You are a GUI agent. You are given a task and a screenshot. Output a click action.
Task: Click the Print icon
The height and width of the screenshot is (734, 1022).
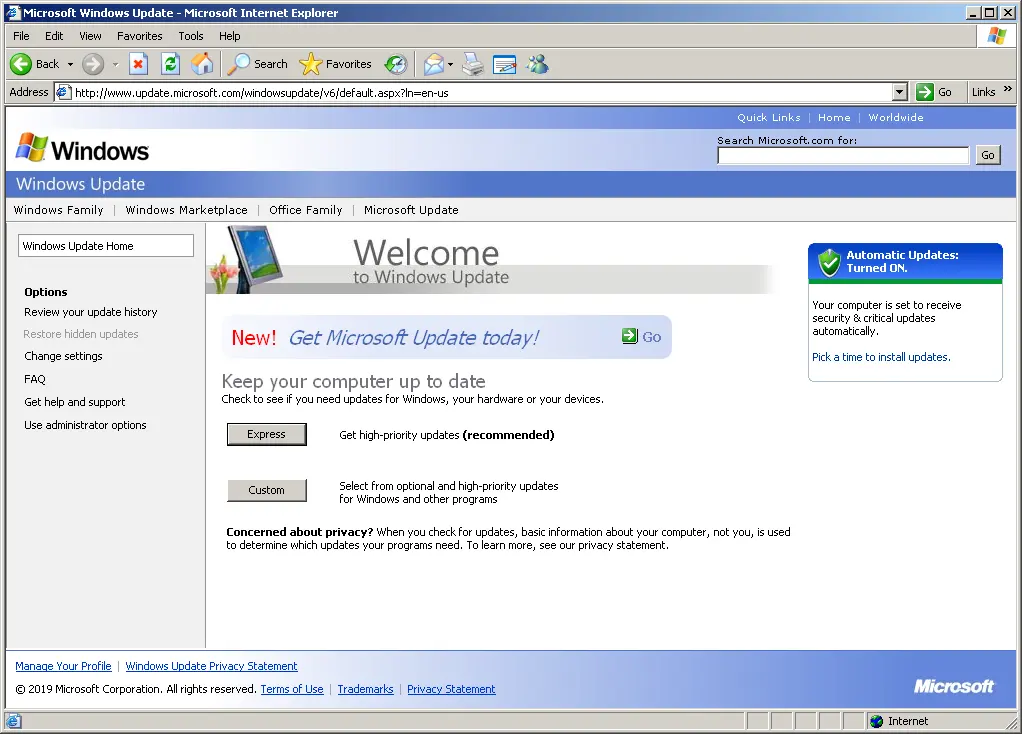[x=473, y=64]
